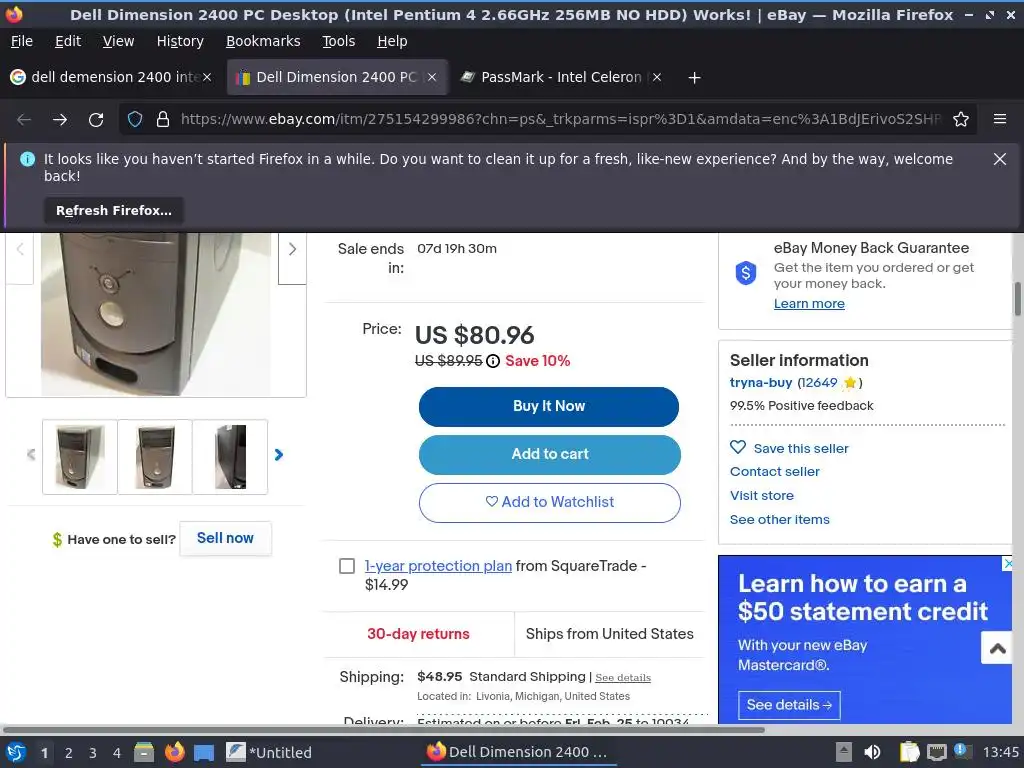Select the first product thumbnail
Image resolution: width=1024 pixels, height=768 pixels.
80,457
